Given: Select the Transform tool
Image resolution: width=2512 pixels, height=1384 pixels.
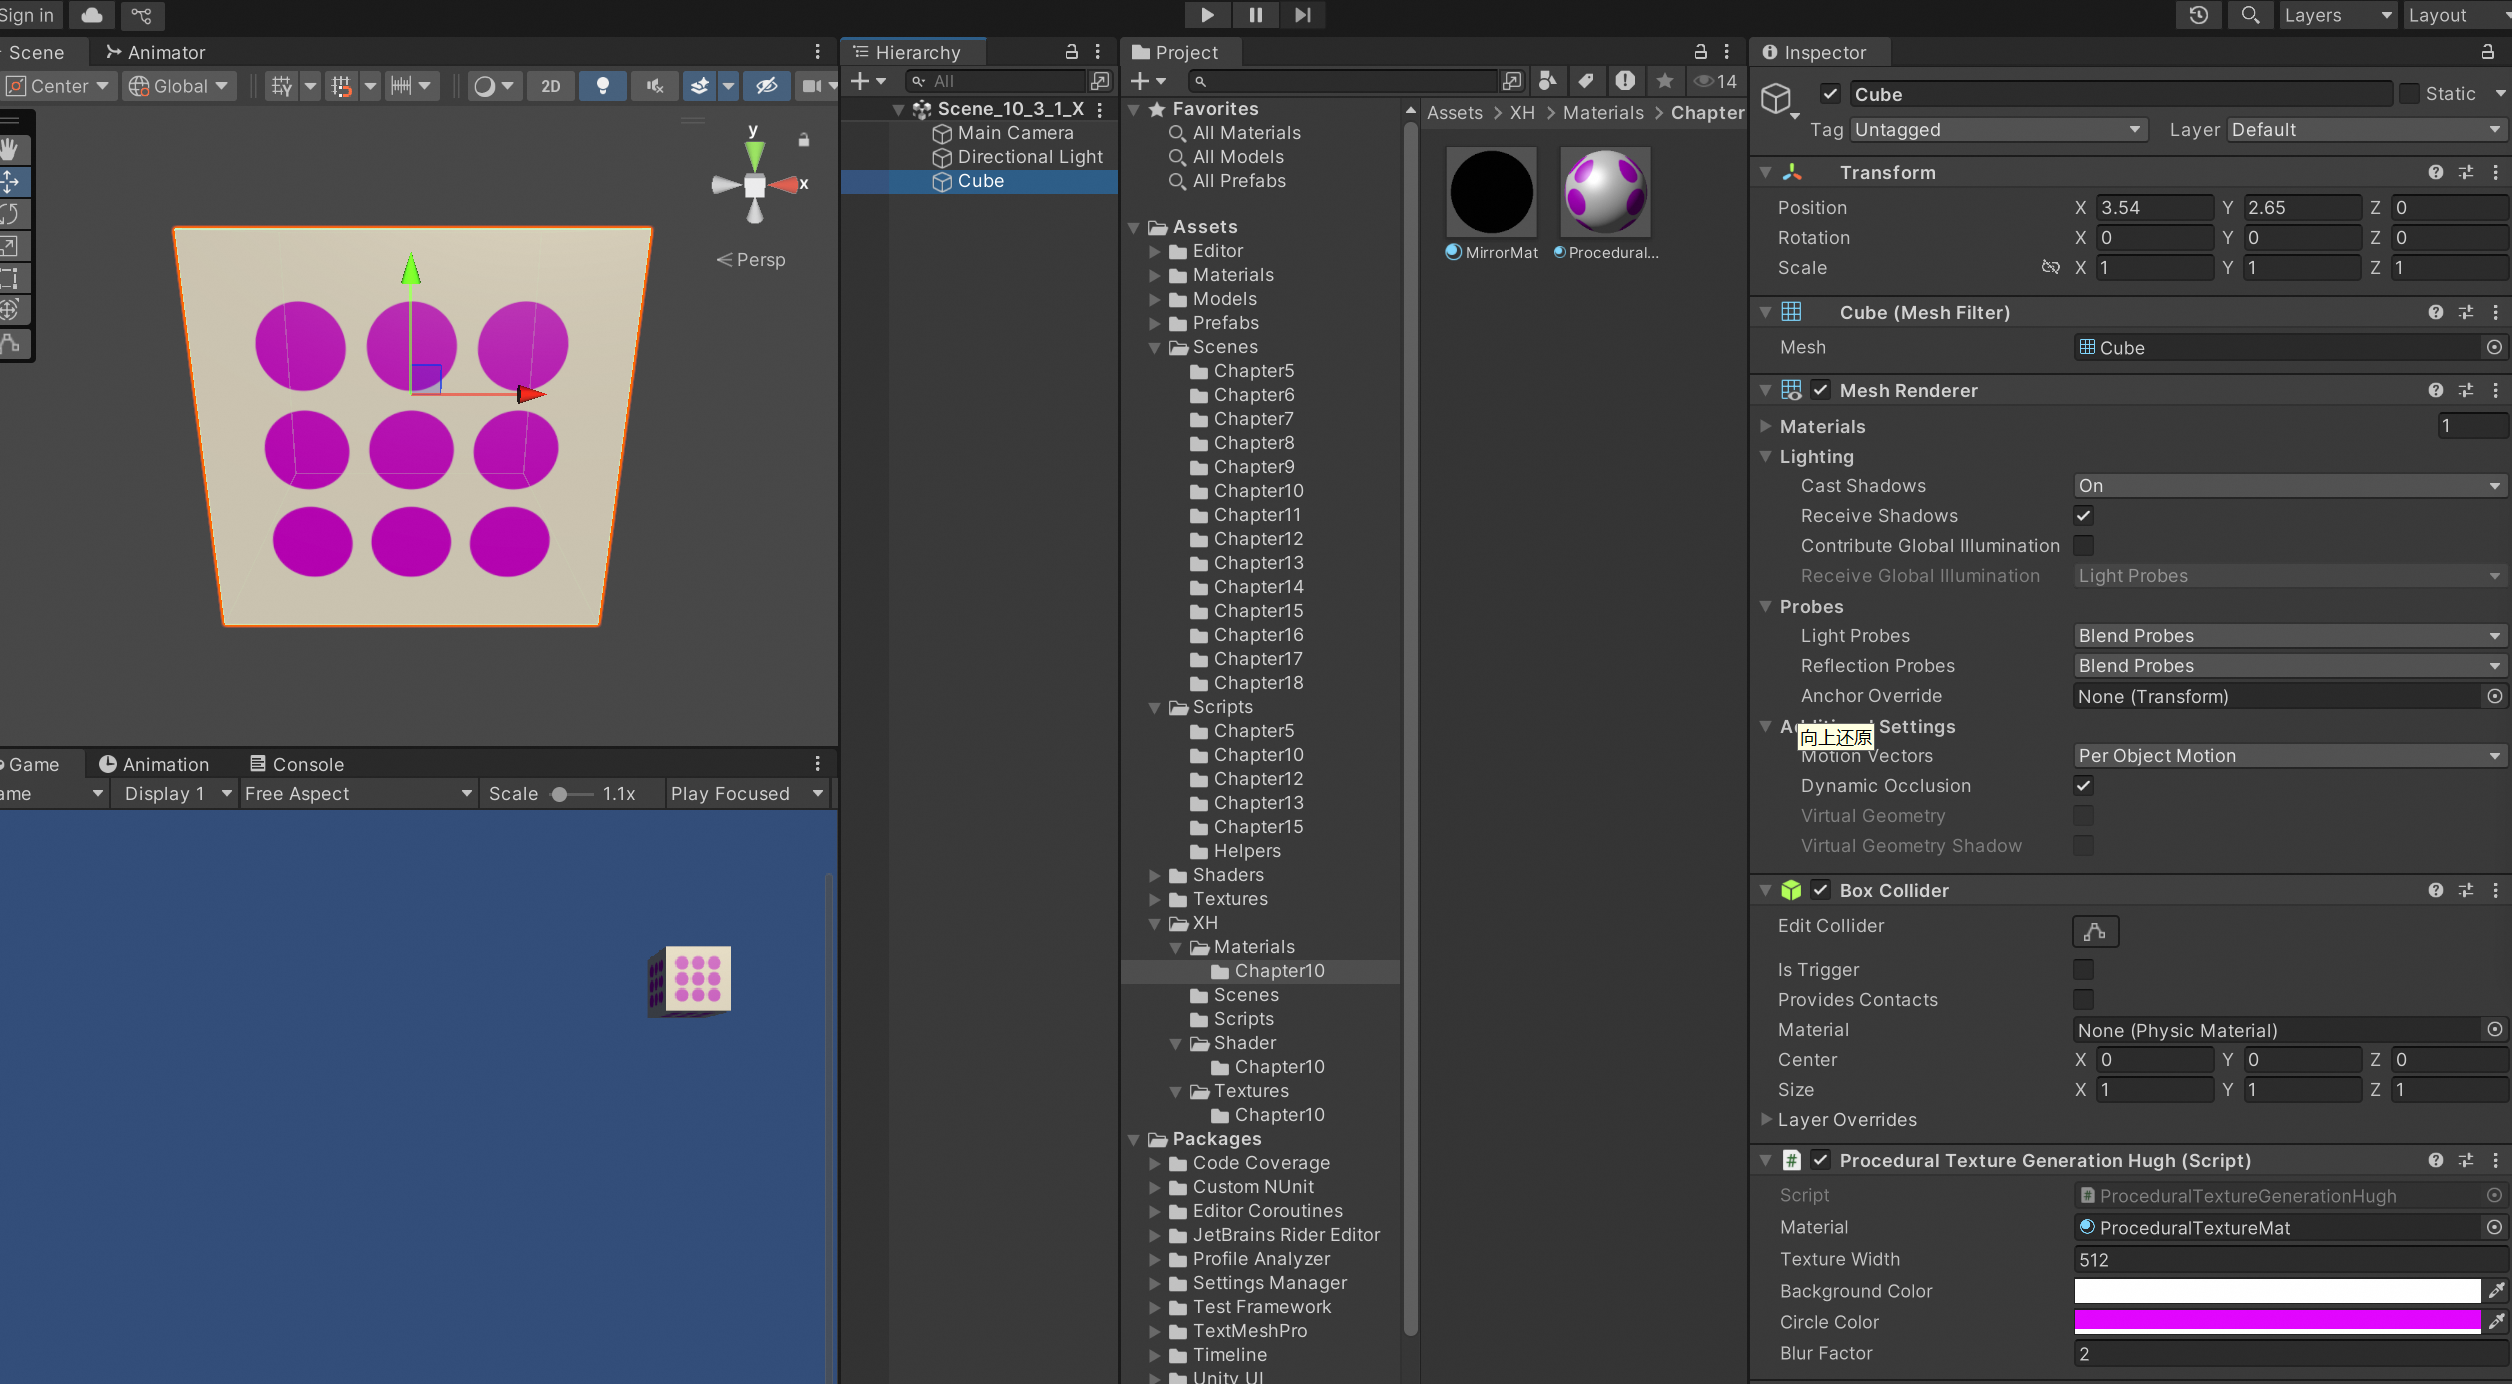Looking at the screenshot, I should tap(10, 310).
